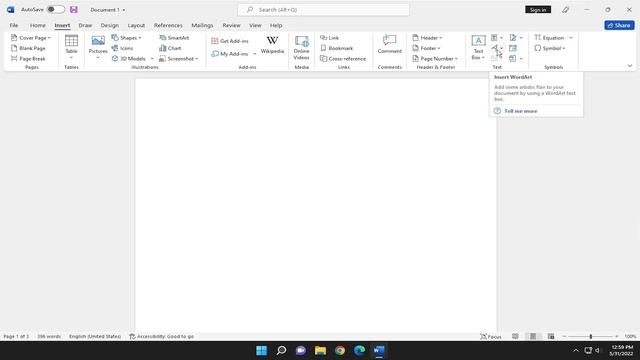Click the Wikipedia add-in
This screenshot has height=360, width=640.
[272, 45]
